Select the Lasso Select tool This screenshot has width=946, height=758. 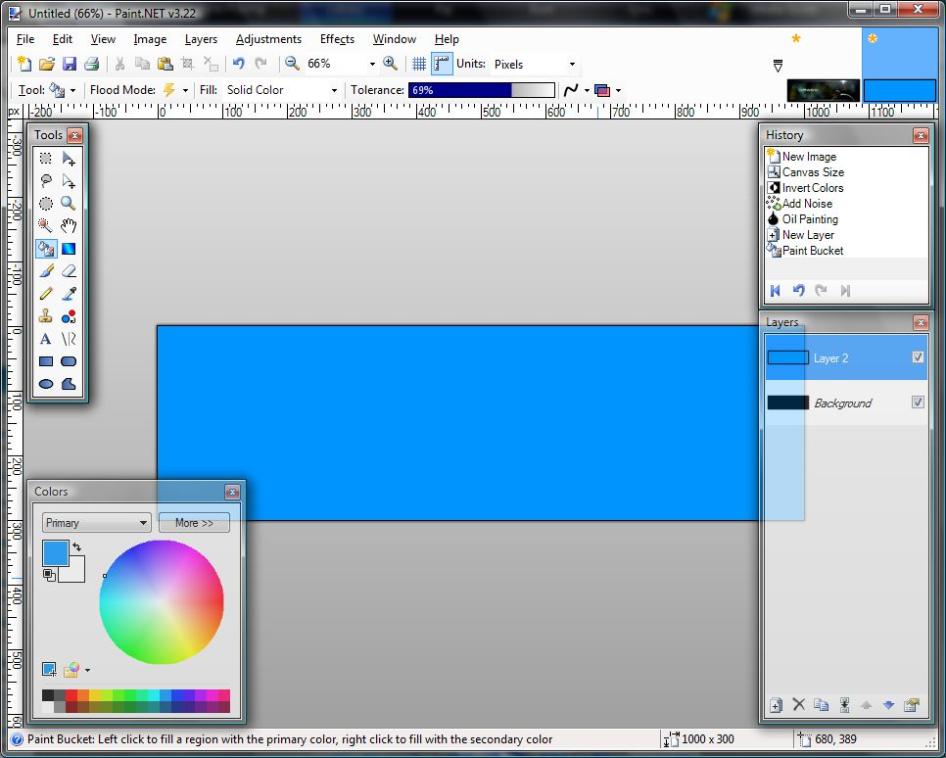pos(46,181)
